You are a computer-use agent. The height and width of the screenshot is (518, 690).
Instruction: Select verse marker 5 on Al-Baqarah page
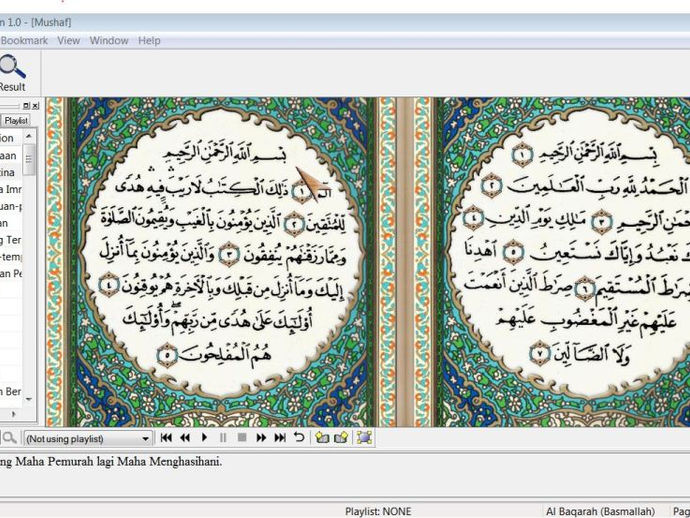tap(167, 356)
